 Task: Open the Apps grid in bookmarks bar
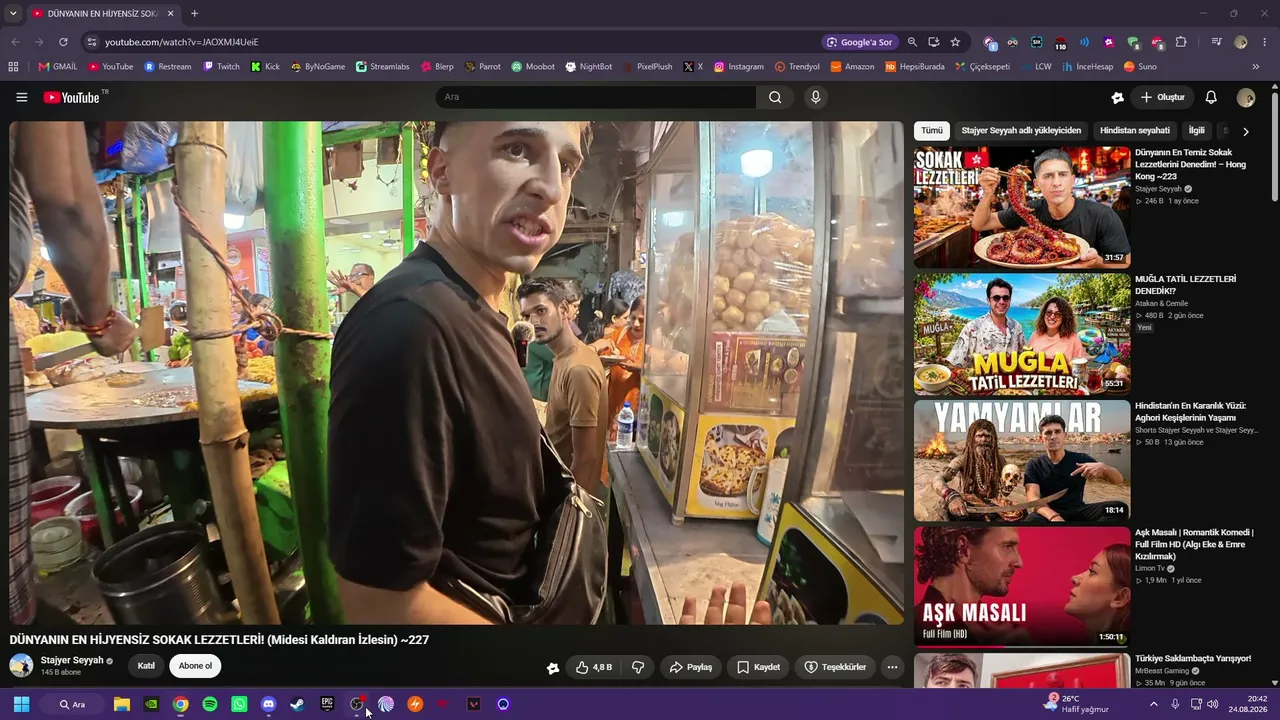point(13,67)
